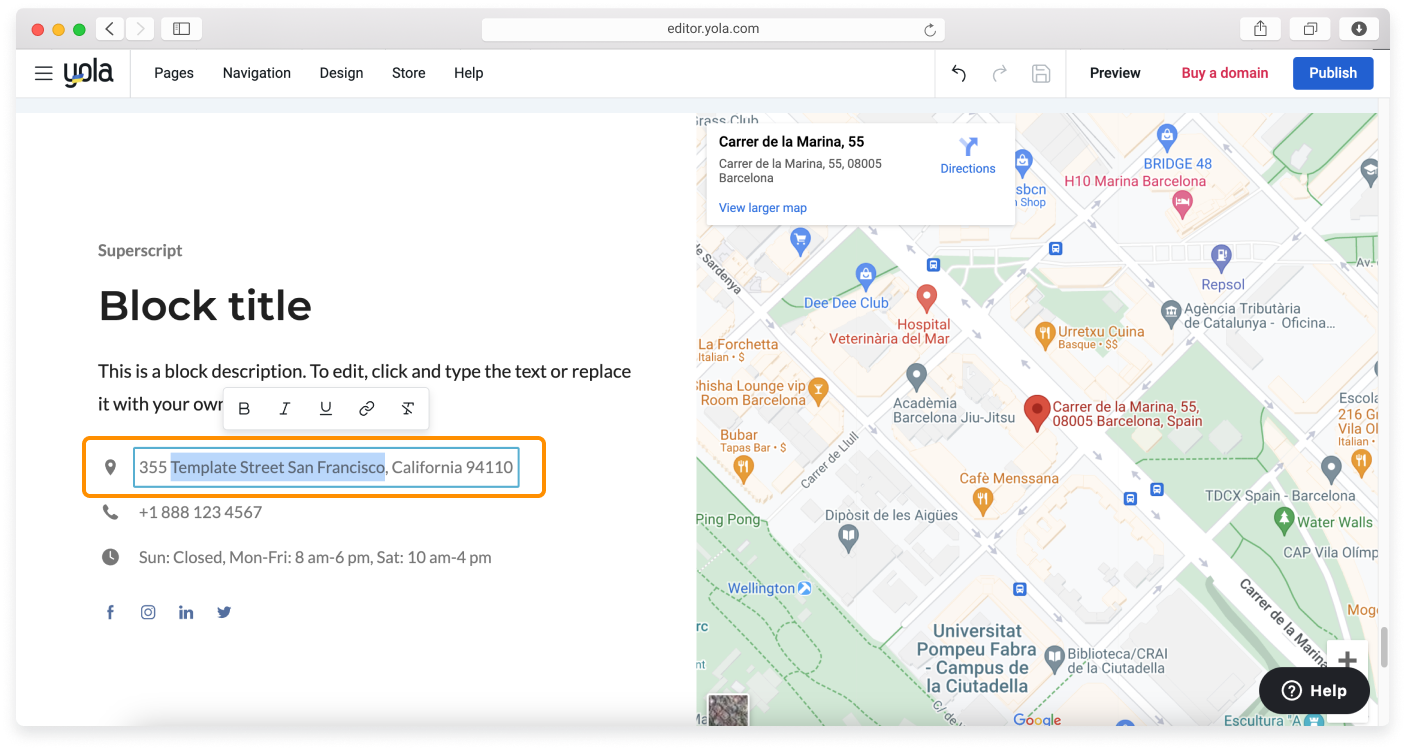Open the Instagram social icon
Viewport: 1406px width, 750px height.
point(148,612)
